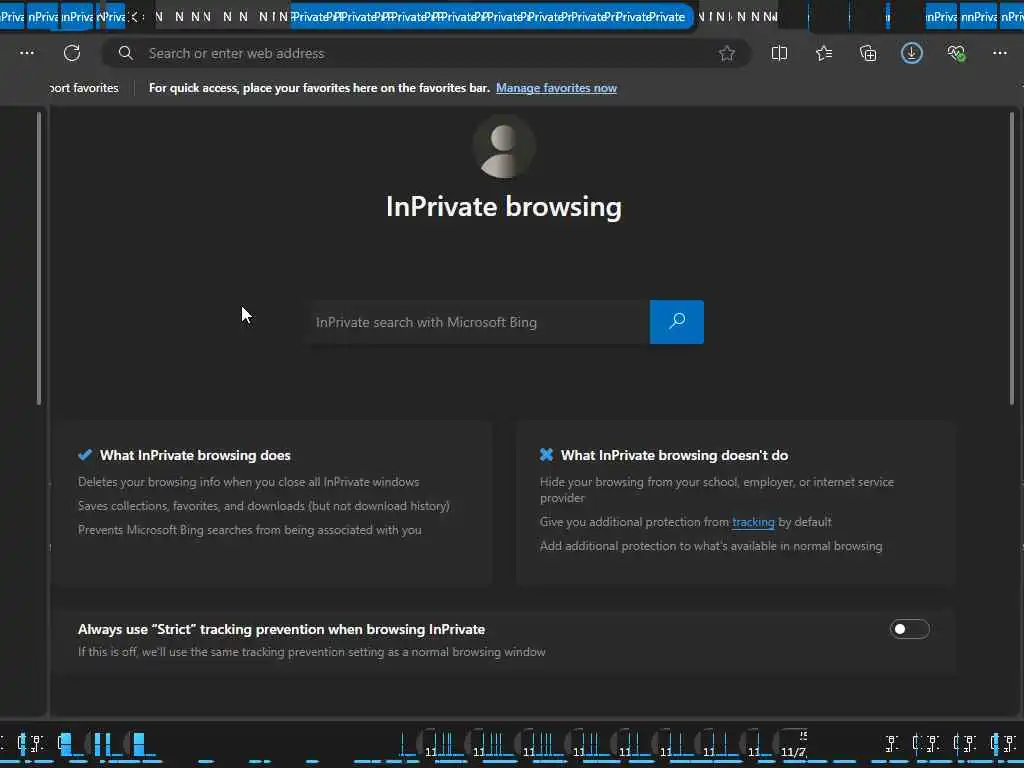Enable Strict tracking prevention toggle
This screenshot has height=768, width=1024.
tap(909, 629)
